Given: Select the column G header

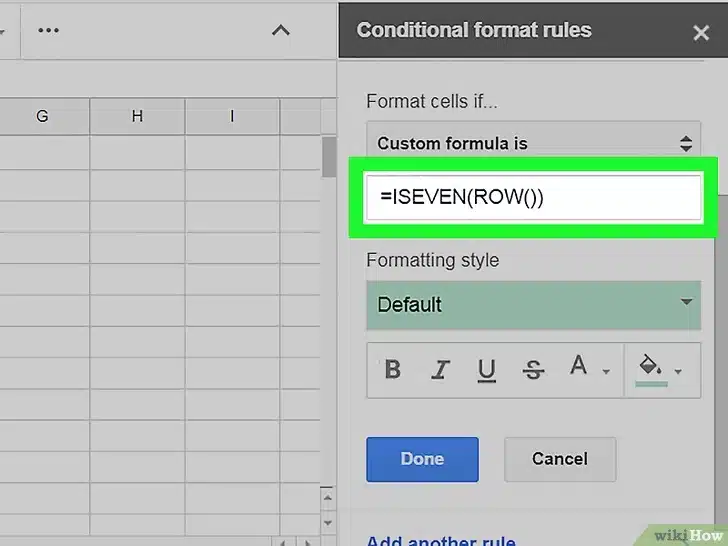Looking at the screenshot, I should tap(42, 116).
